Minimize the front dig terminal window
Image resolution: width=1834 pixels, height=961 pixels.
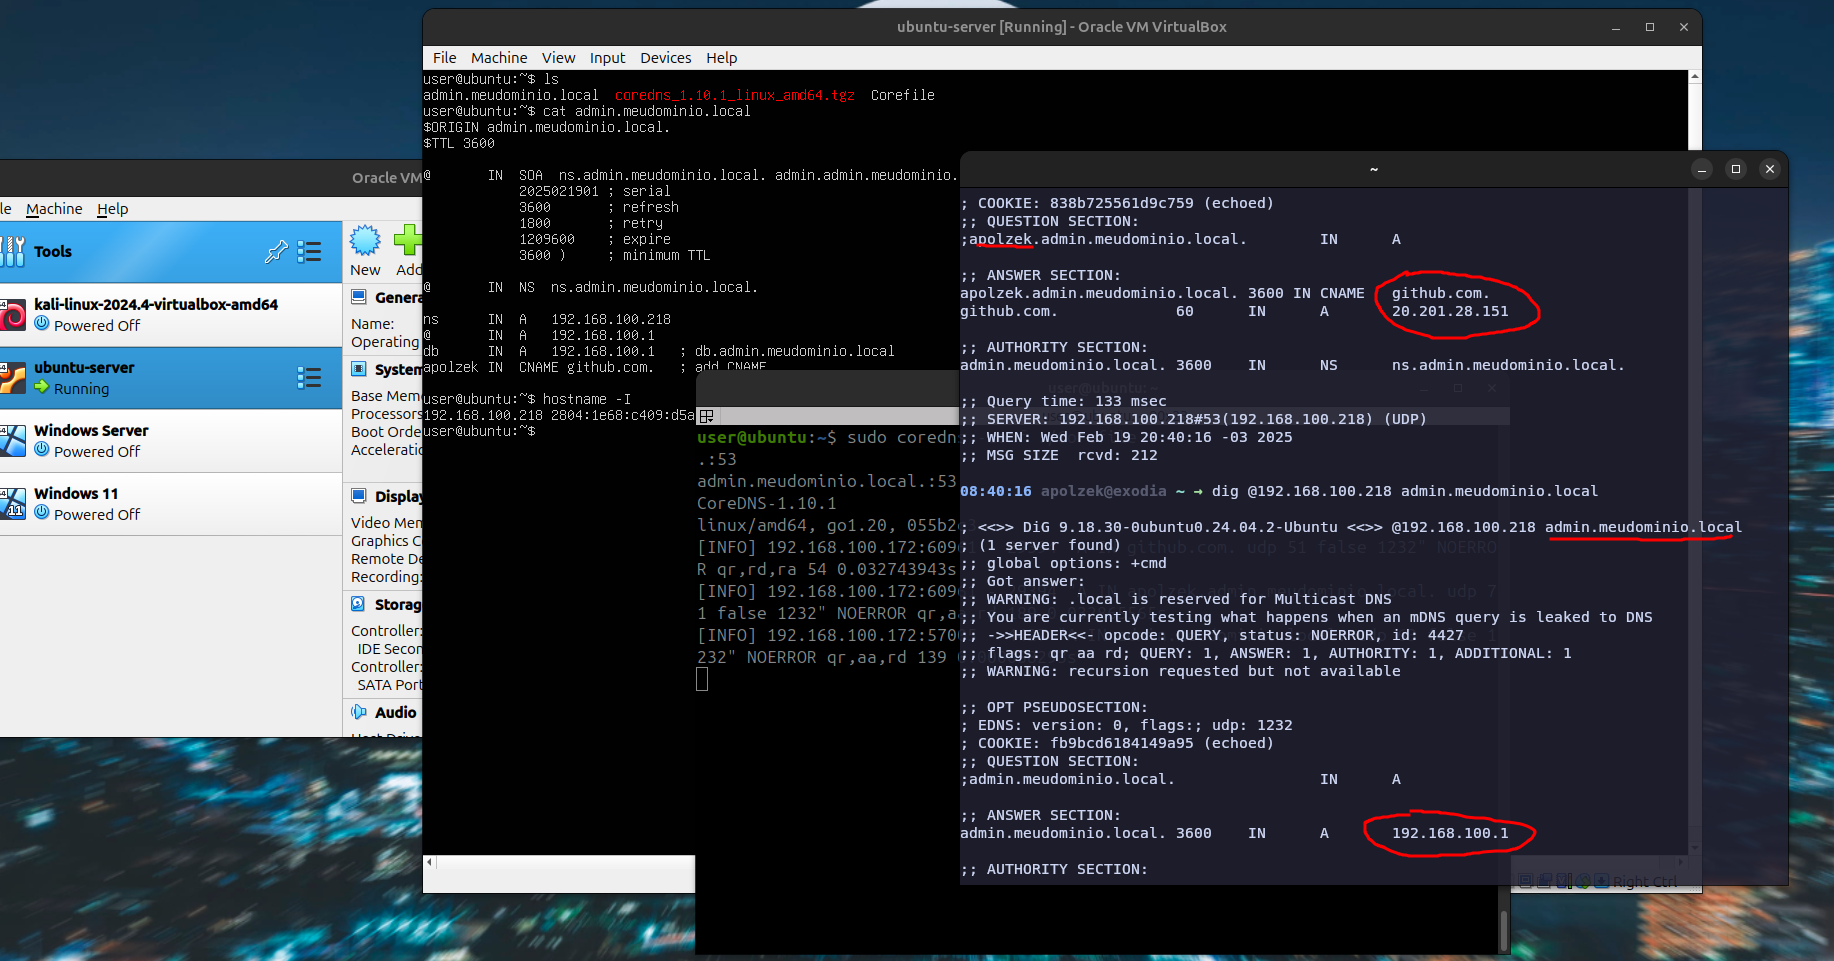click(1702, 169)
